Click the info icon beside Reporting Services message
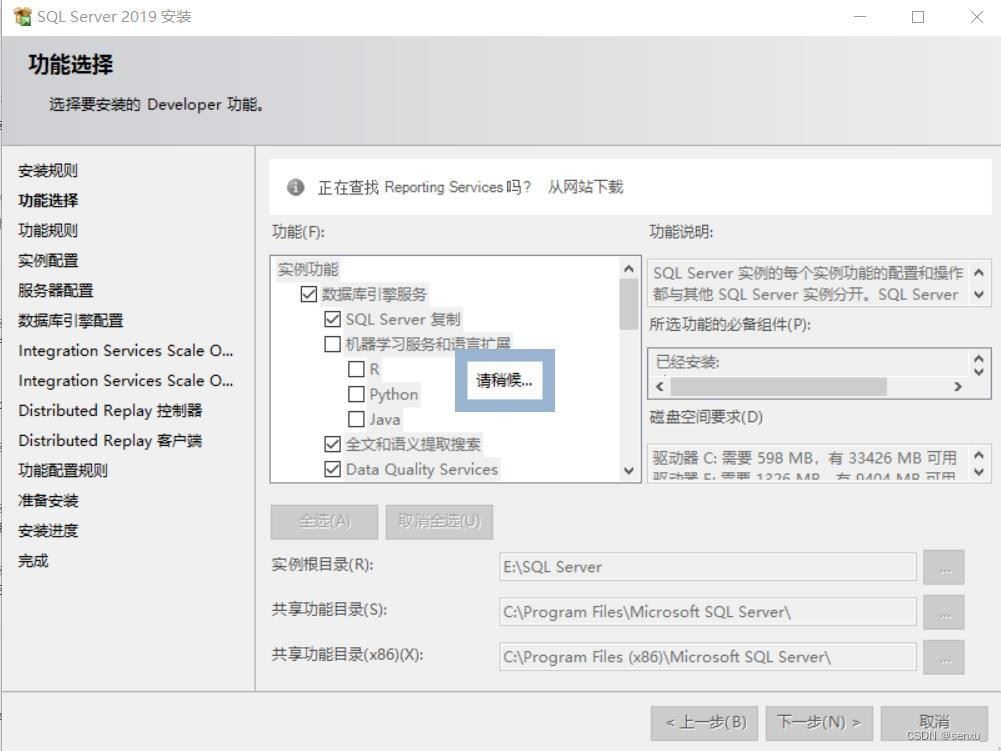 tap(295, 187)
